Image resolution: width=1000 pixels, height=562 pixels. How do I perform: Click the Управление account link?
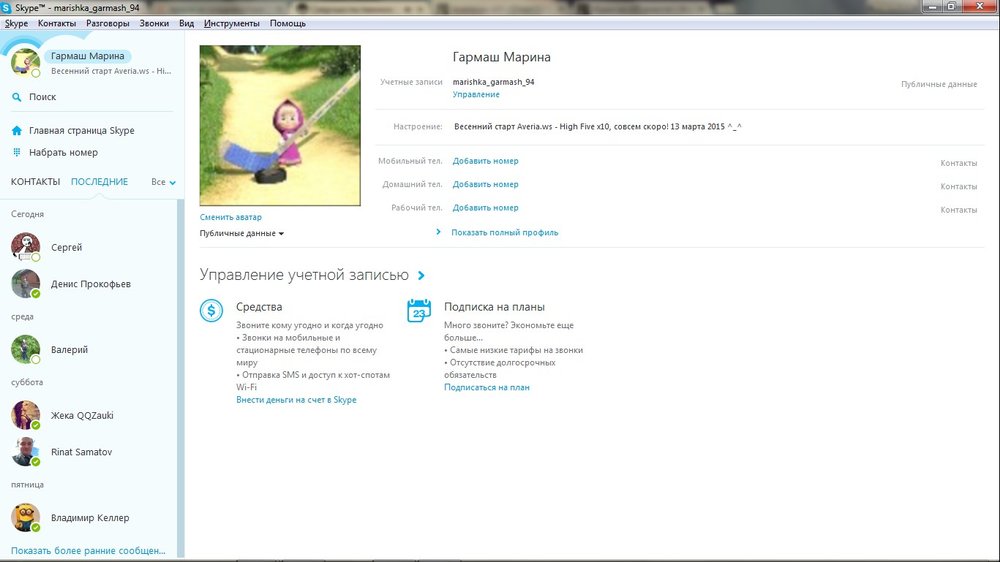tap(476, 94)
